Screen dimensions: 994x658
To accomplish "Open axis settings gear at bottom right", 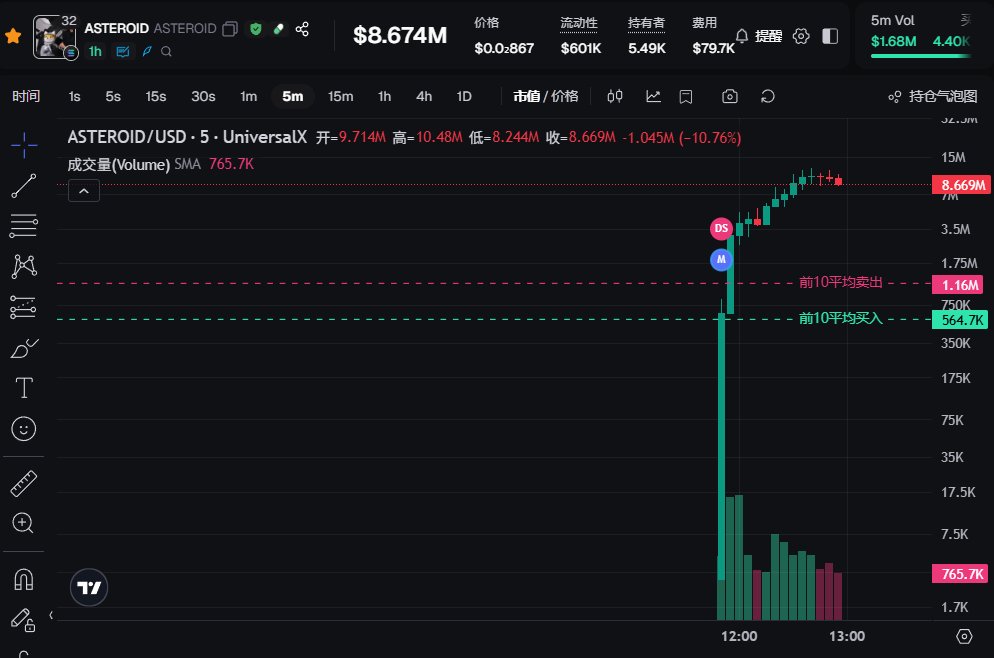I will [964, 636].
